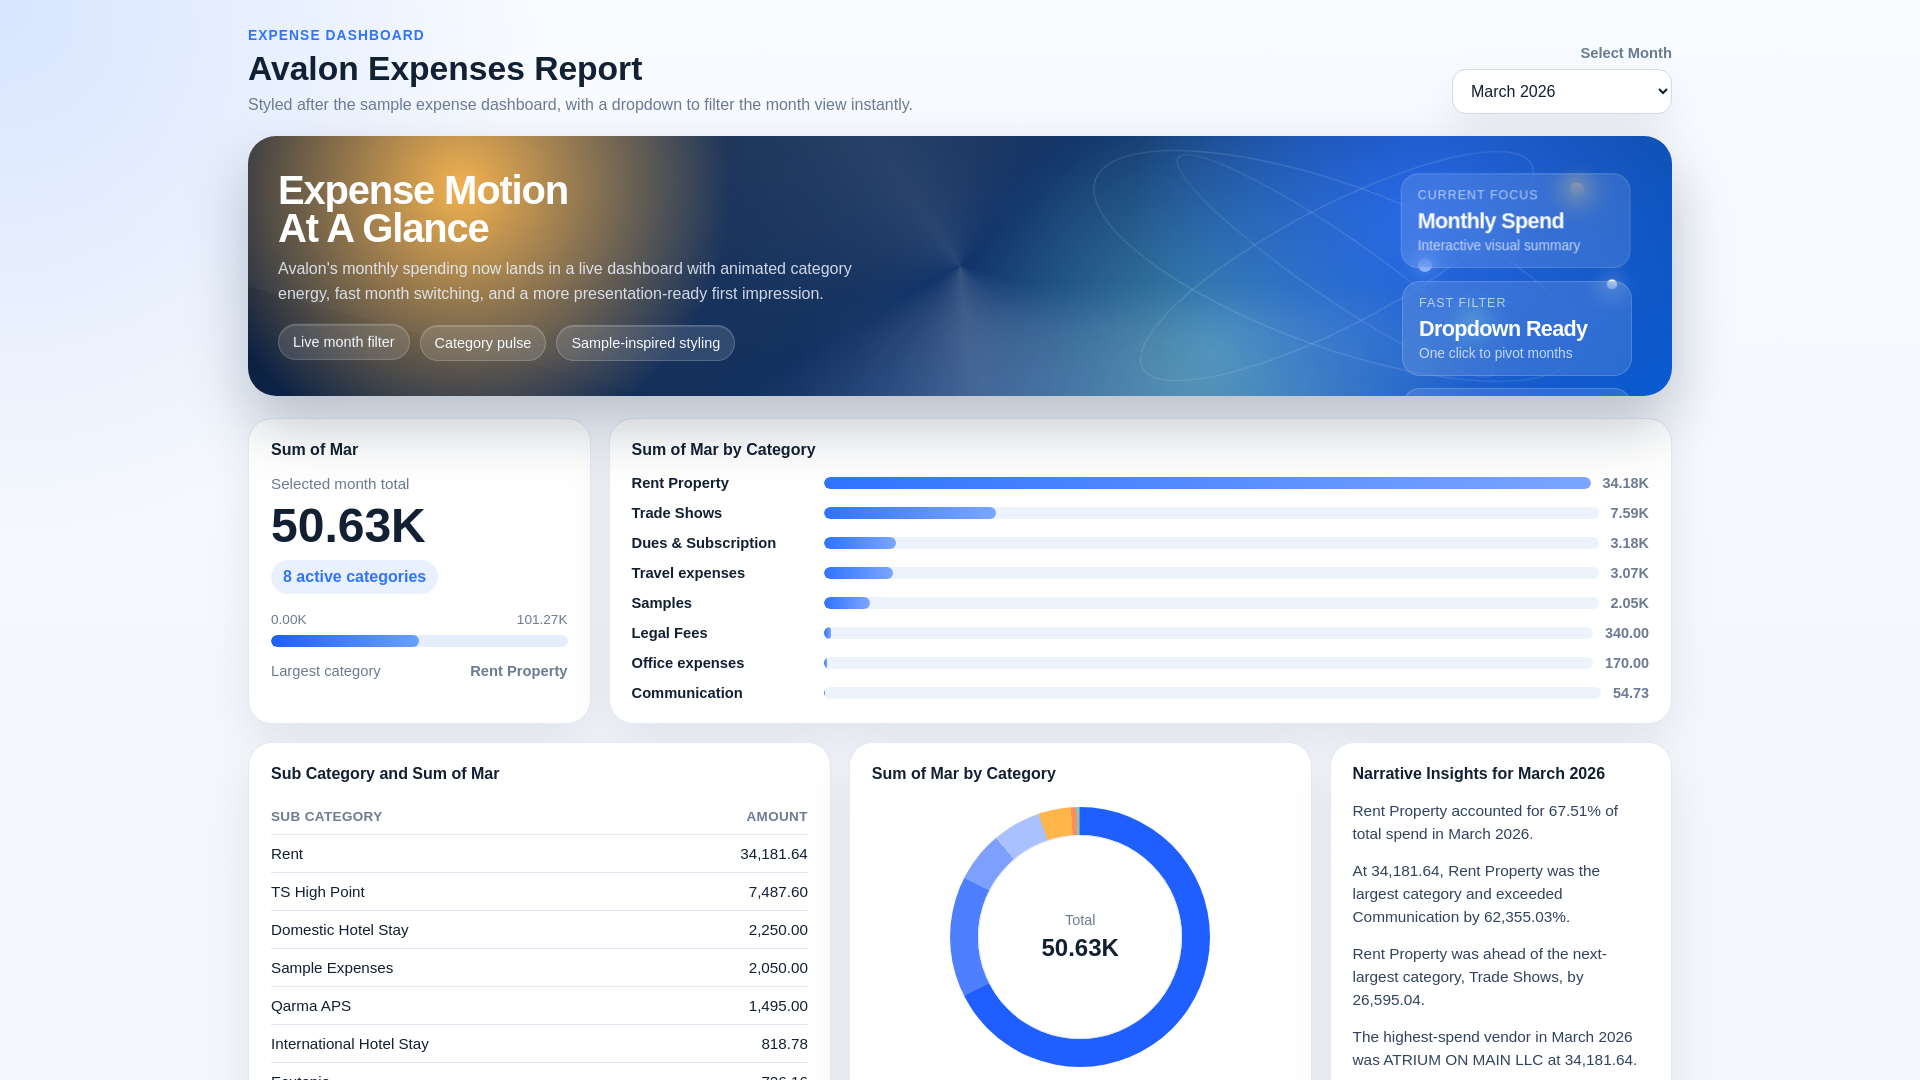Select the Dues & Subscription row label
Screen dimensions: 1920x1080
pos(703,543)
